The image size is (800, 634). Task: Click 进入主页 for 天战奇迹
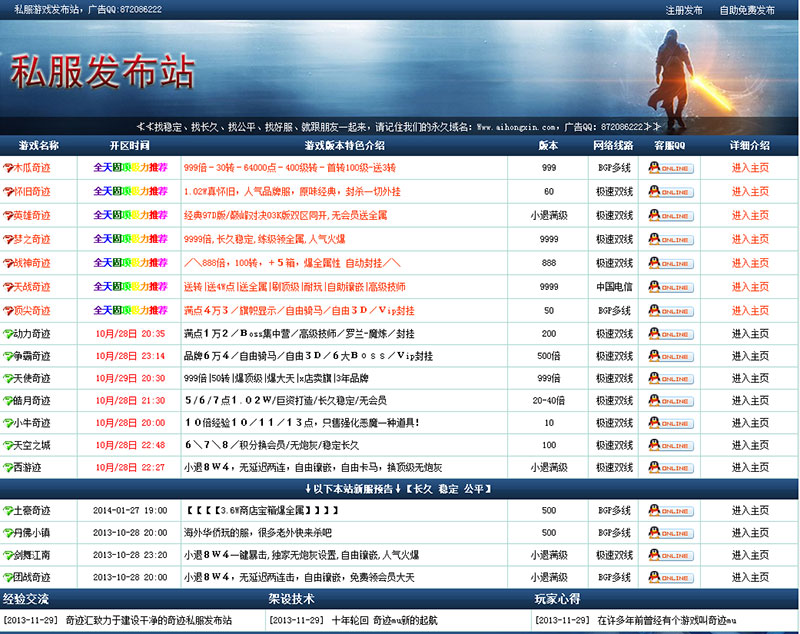[750, 287]
